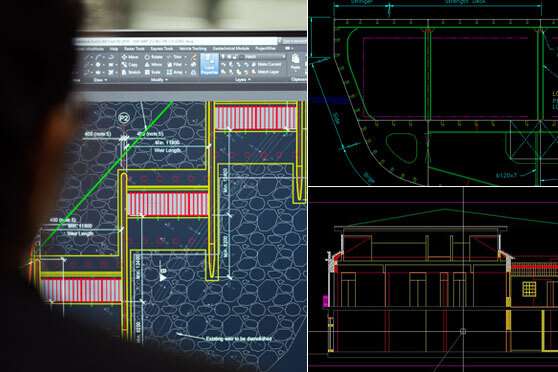Select the Stretch tool
The width and height of the screenshot is (558, 372).
(131, 72)
